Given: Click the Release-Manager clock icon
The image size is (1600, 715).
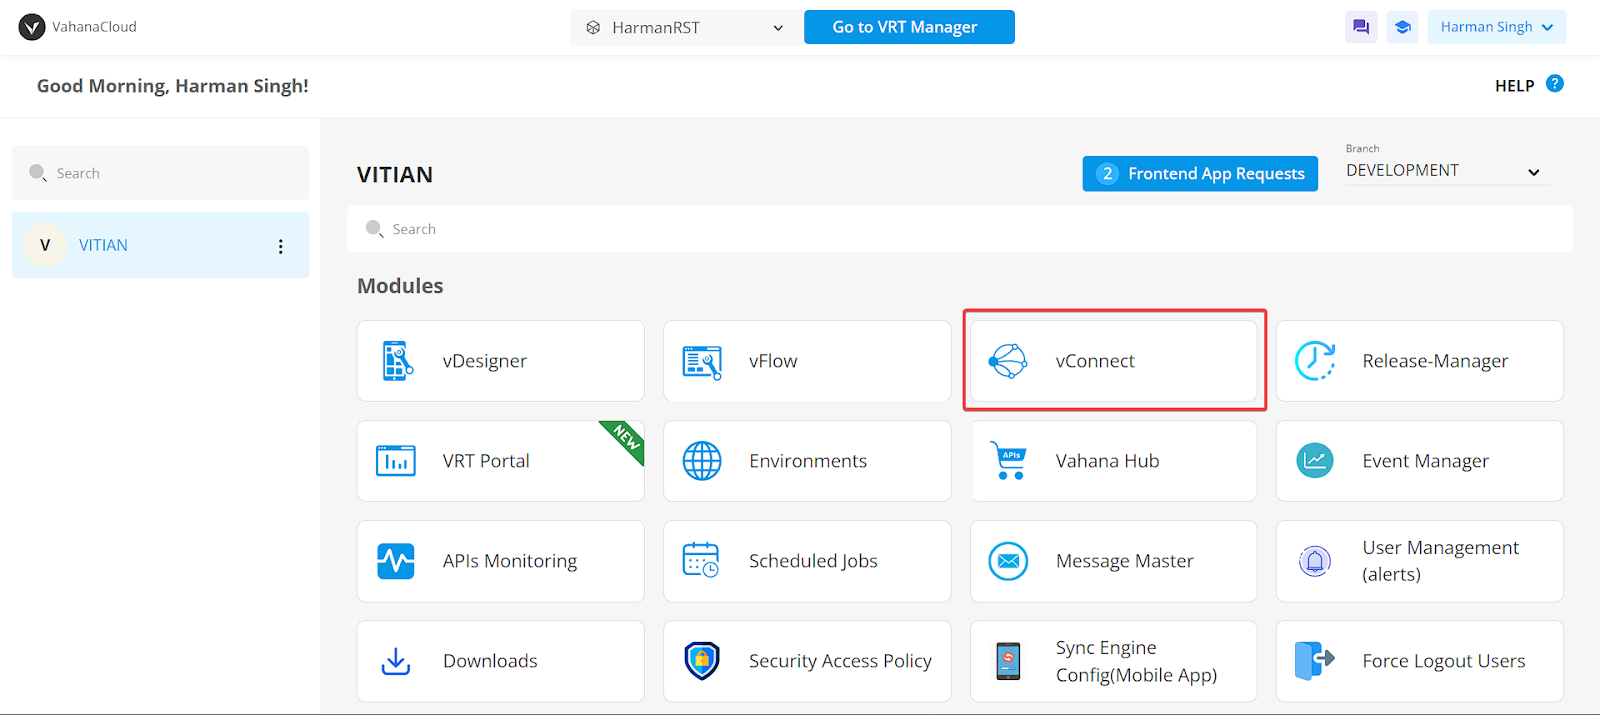Looking at the screenshot, I should [1315, 361].
